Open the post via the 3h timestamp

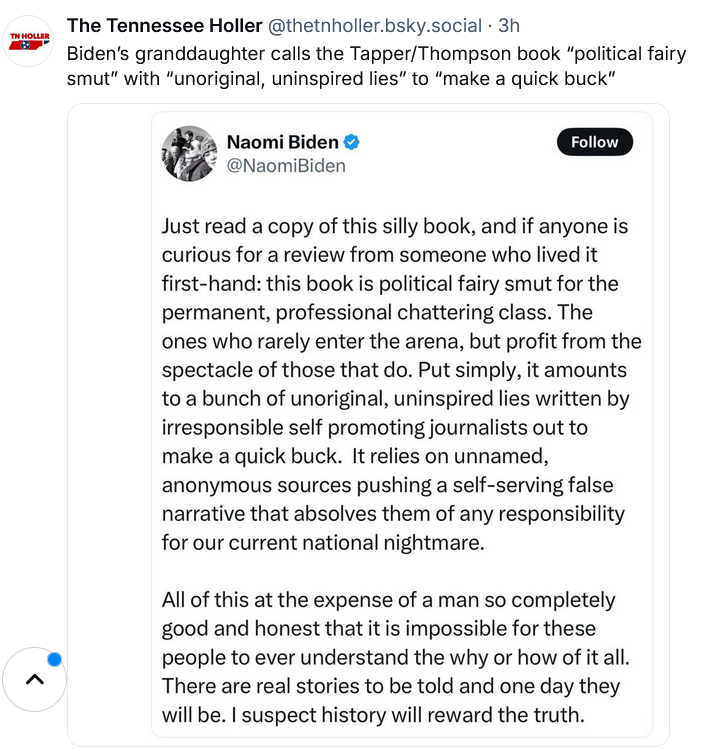(x=509, y=25)
